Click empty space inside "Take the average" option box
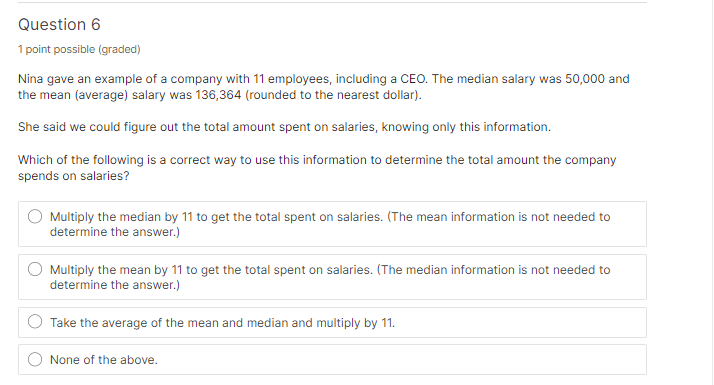Screen dimensions: 714x385 [519, 323]
